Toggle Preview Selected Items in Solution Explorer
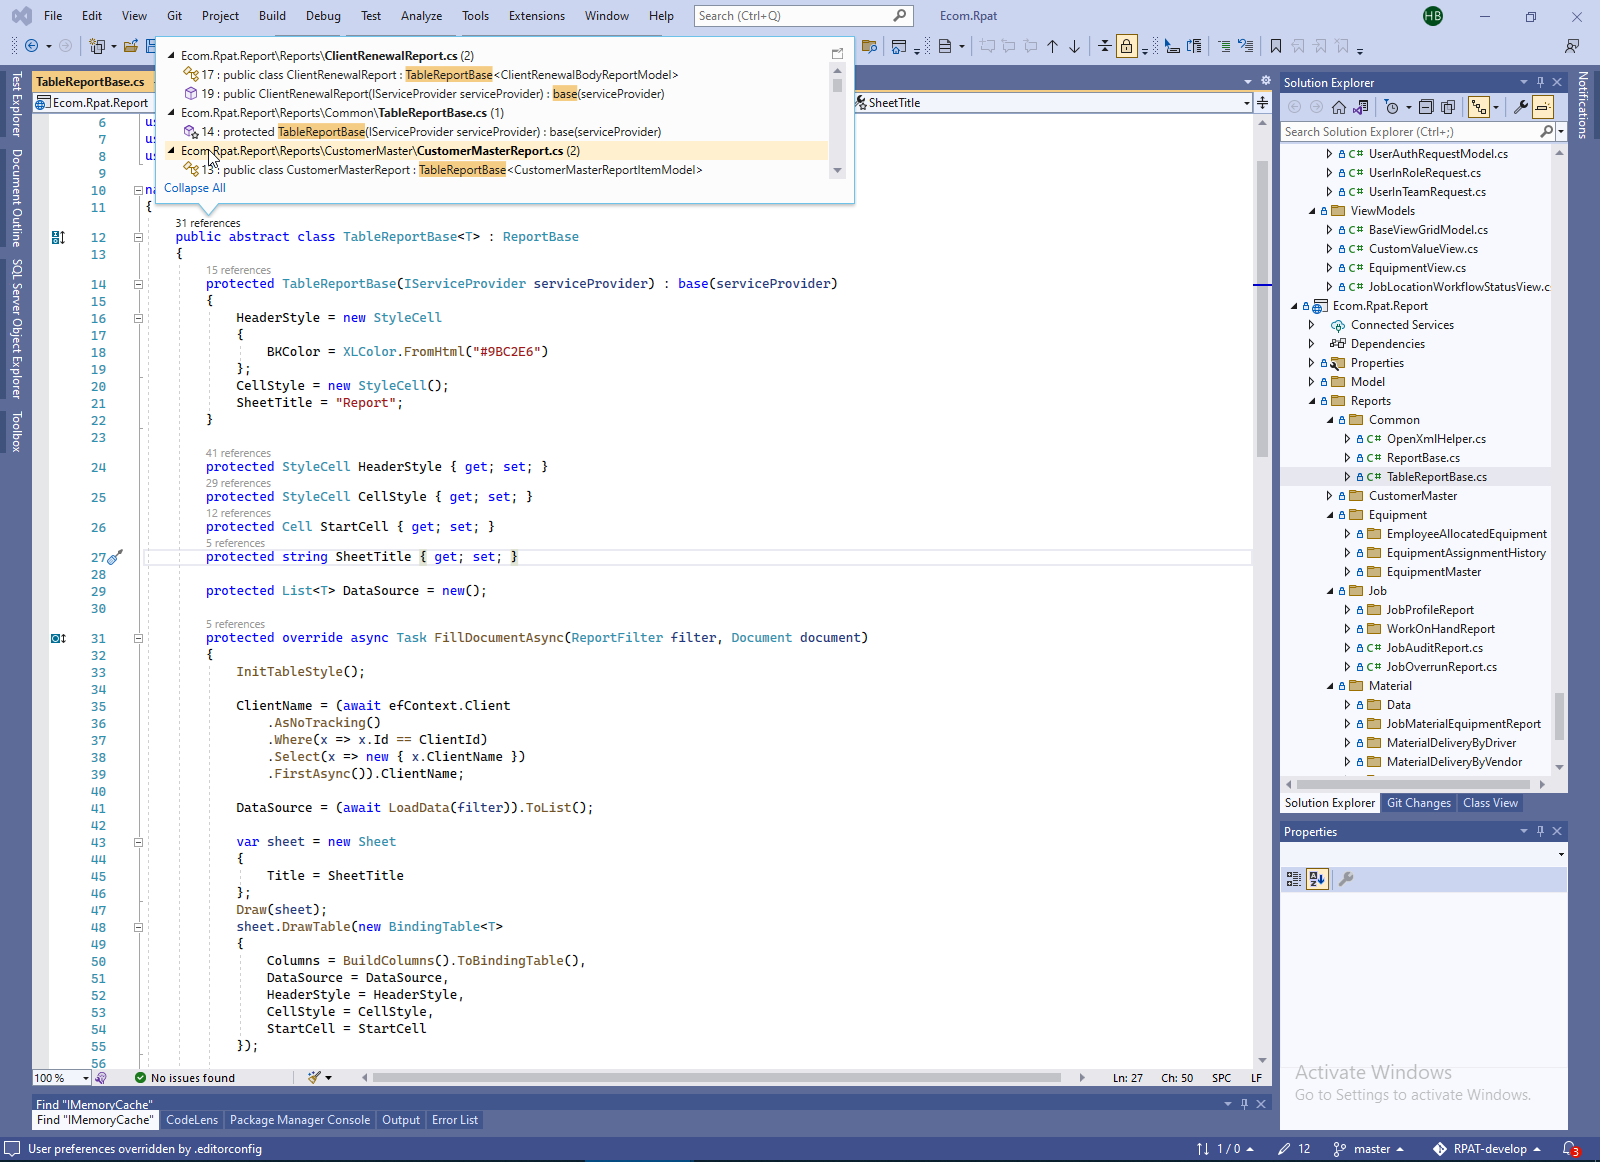Viewport: 1600px width, 1162px height. 1543,107
